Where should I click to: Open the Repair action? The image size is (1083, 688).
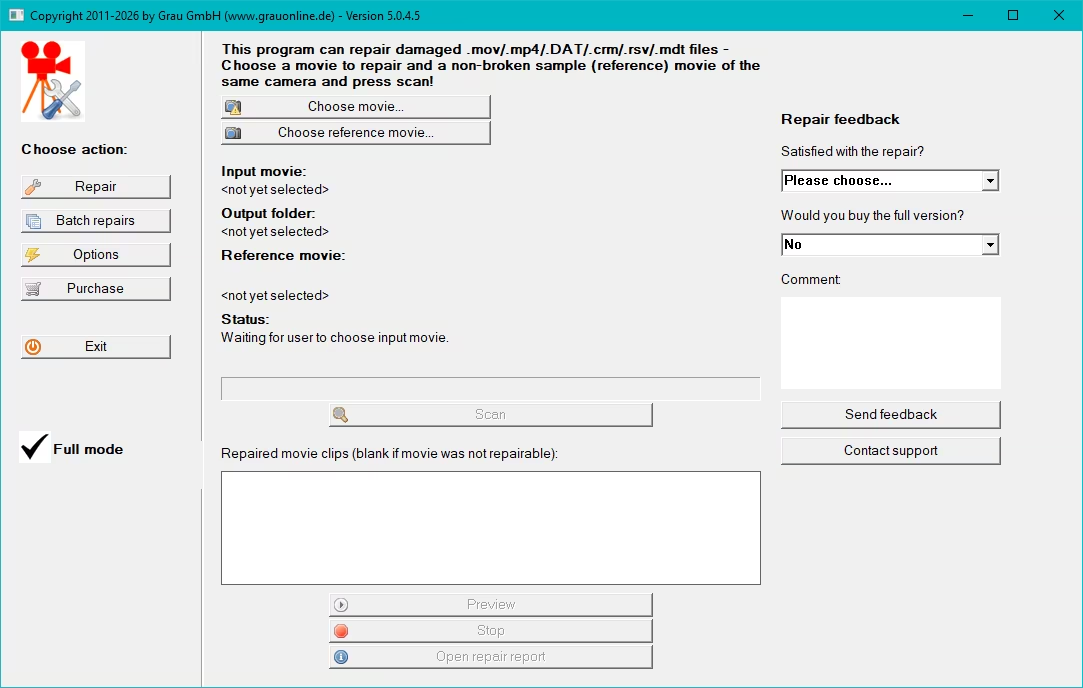click(96, 187)
